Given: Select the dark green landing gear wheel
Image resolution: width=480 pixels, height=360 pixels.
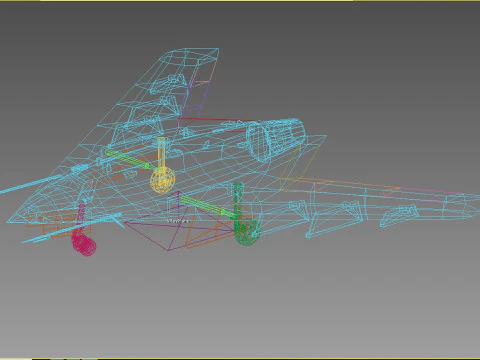Looking at the screenshot, I should pyautogui.click(x=247, y=231).
